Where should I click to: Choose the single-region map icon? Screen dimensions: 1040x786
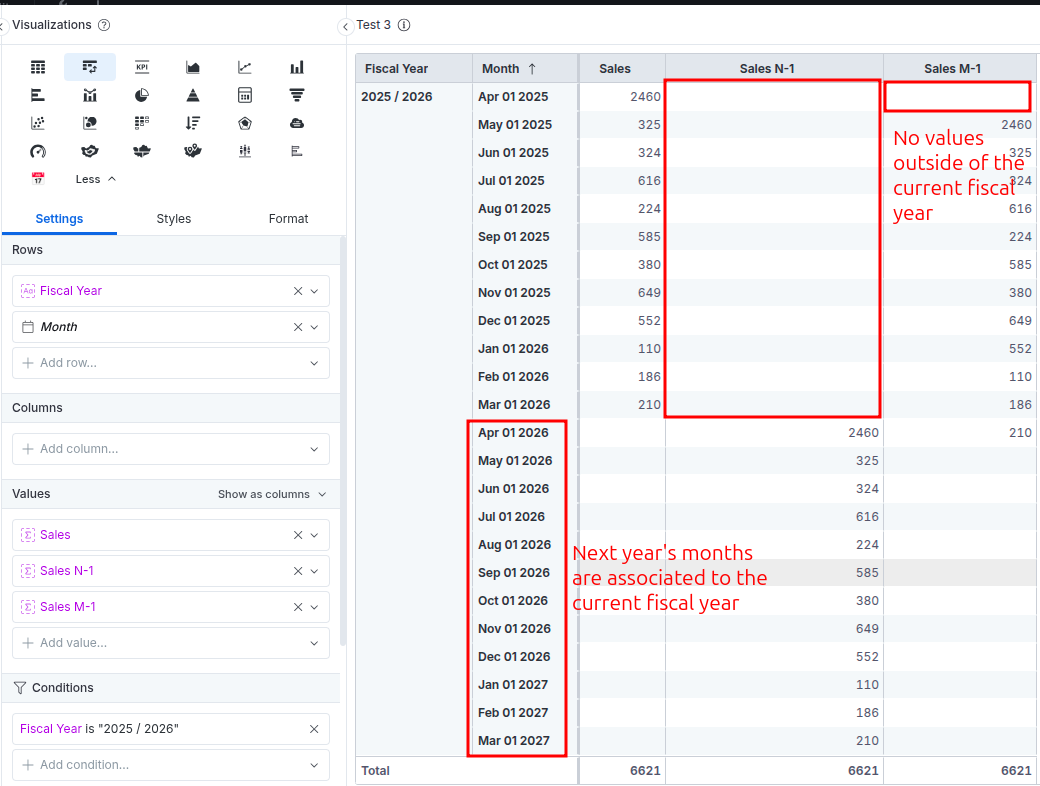(90, 151)
